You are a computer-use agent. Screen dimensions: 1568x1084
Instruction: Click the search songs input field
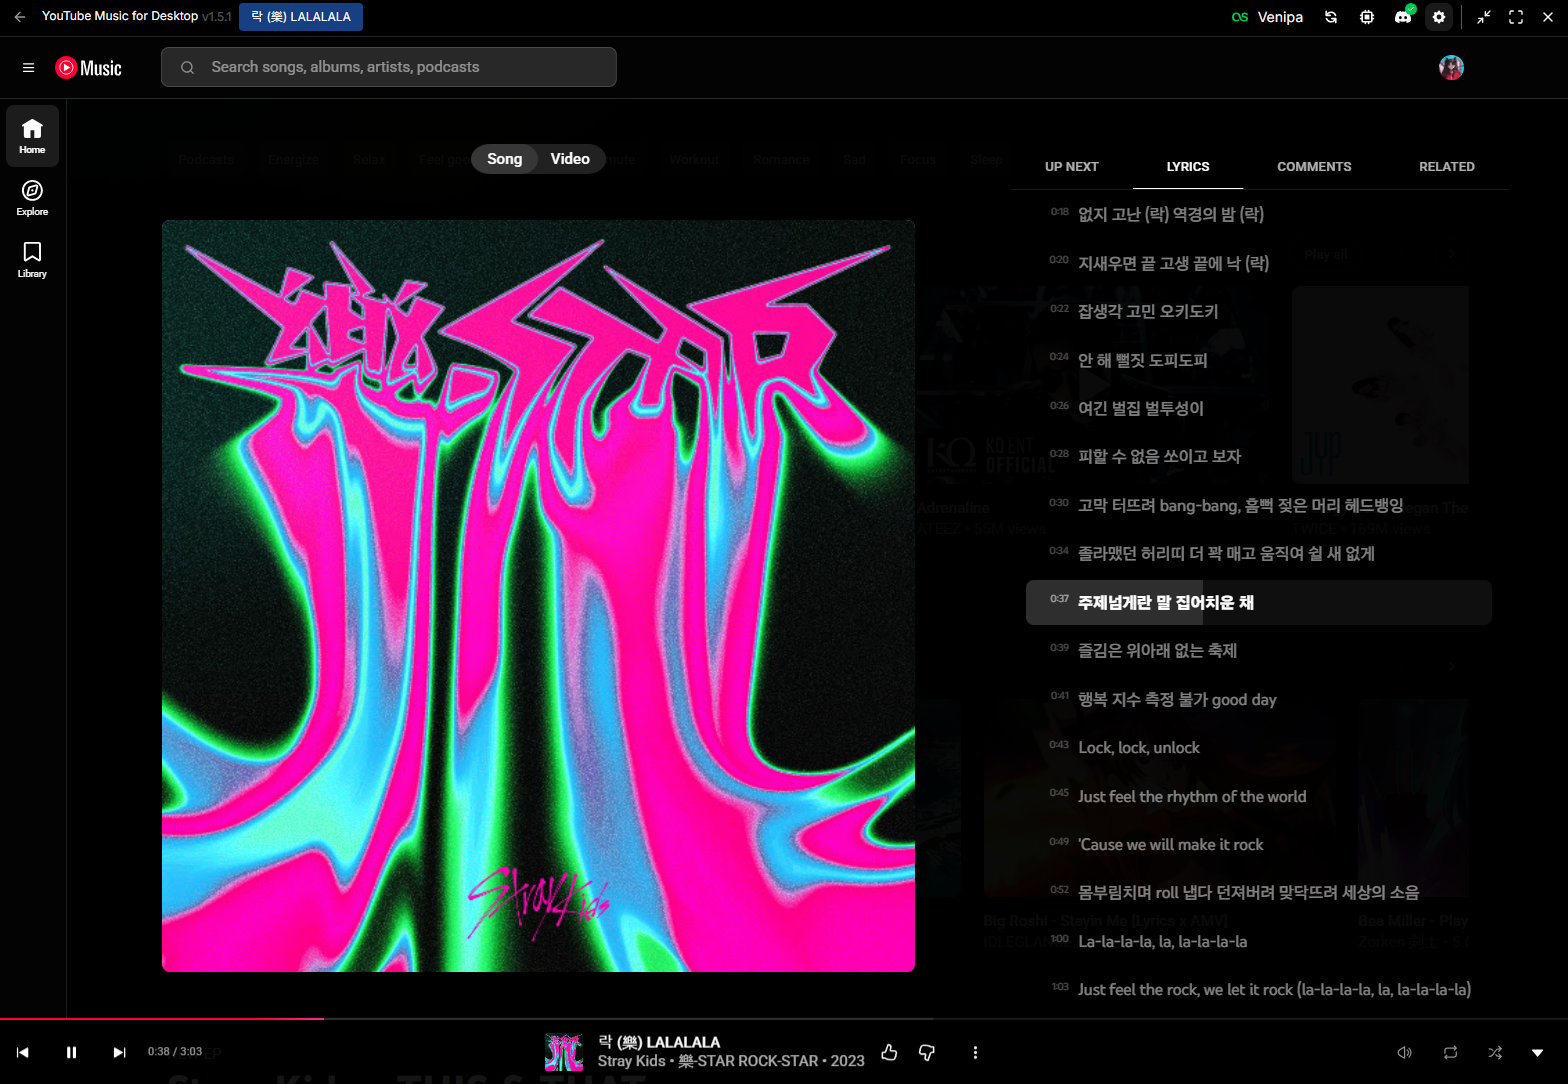389,67
